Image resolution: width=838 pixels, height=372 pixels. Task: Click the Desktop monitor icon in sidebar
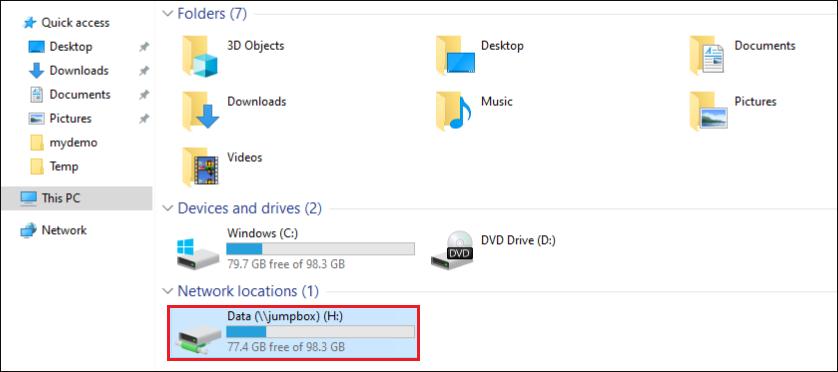pyautogui.click(x=36, y=47)
